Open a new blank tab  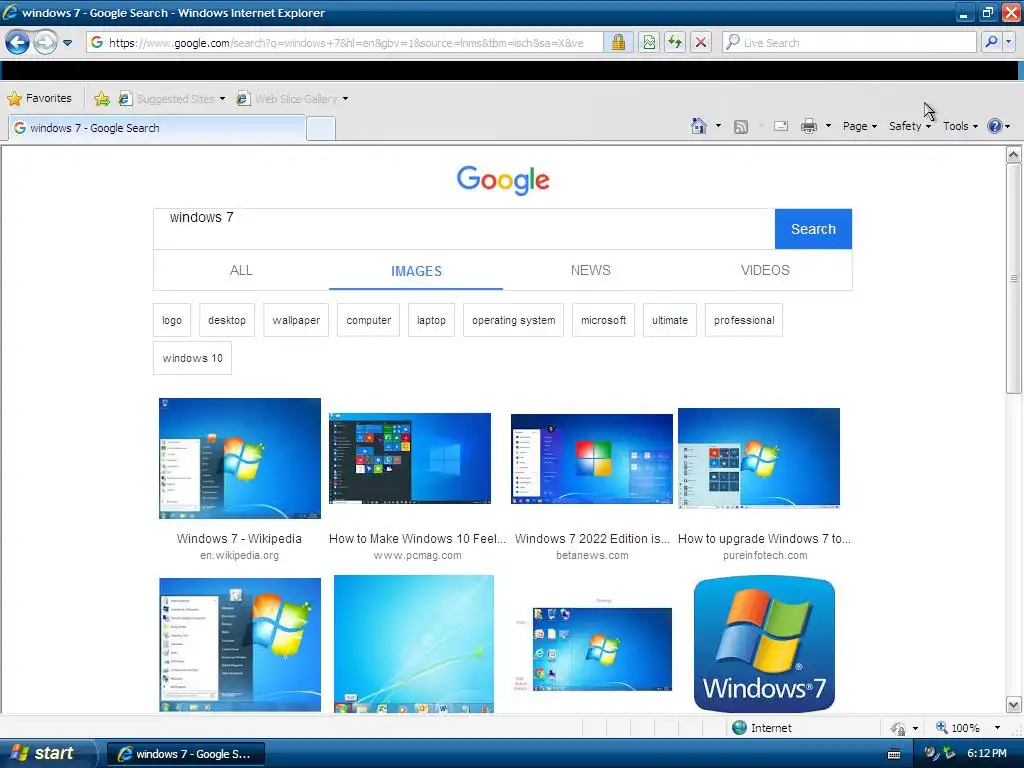(x=321, y=129)
